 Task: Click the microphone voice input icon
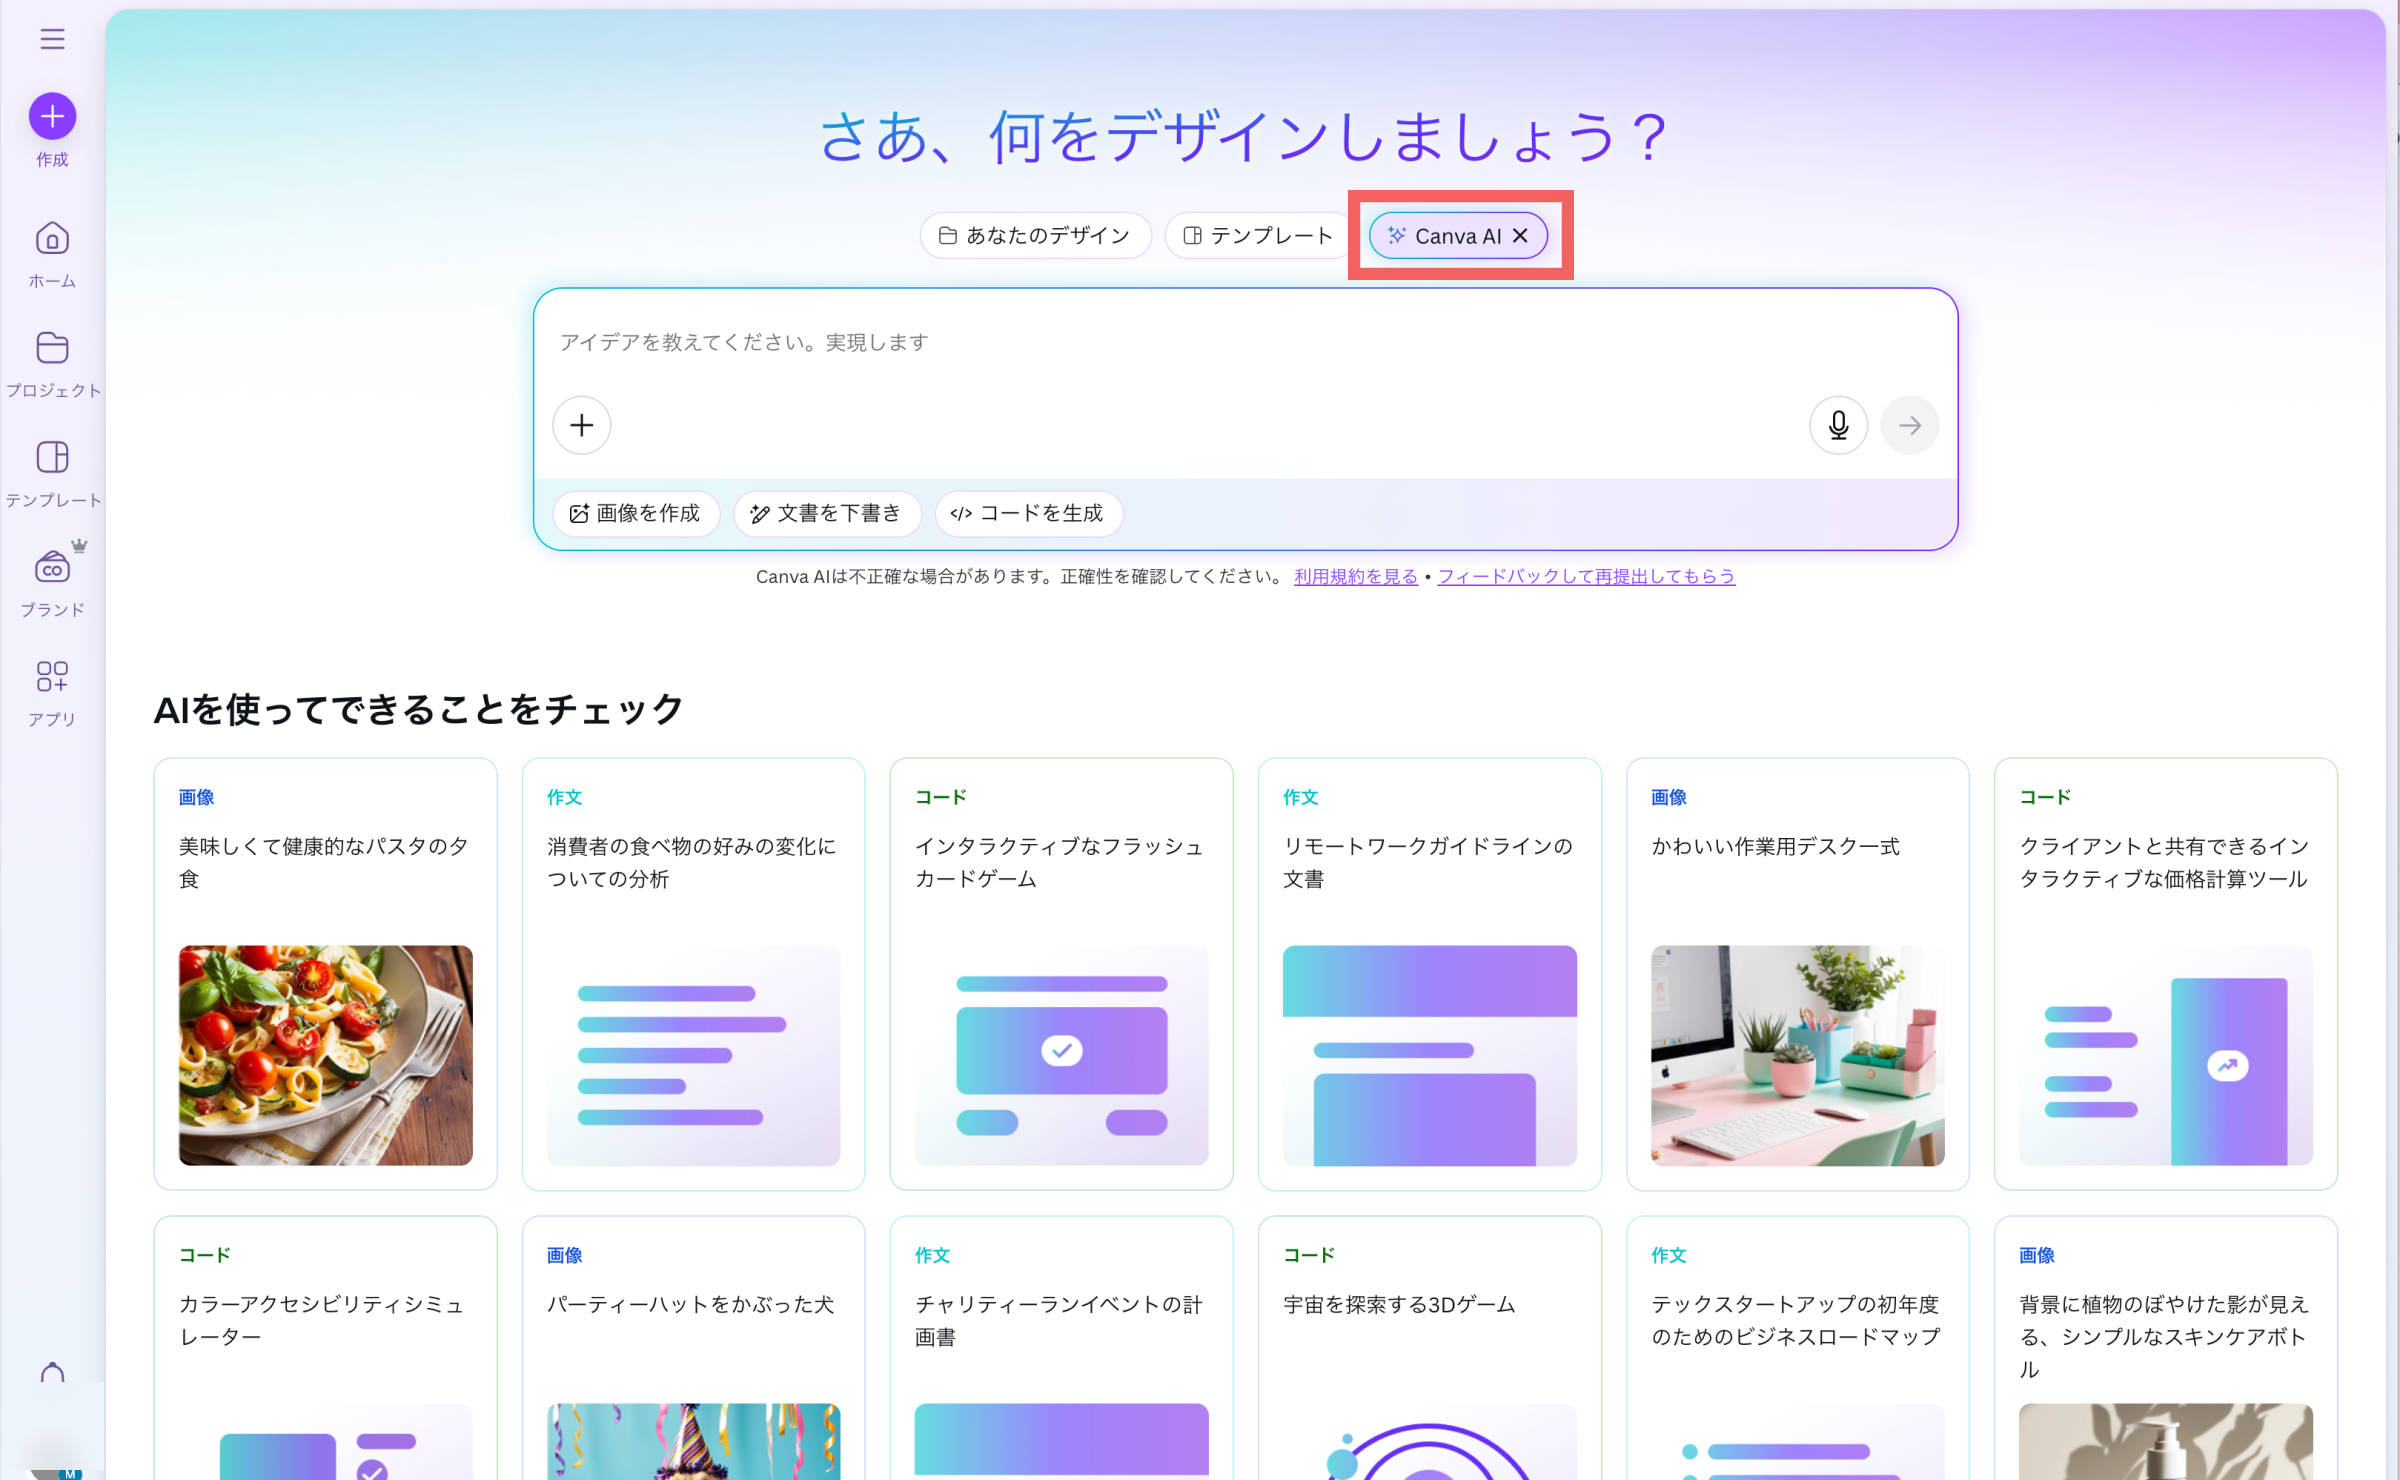(x=1838, y=425)
